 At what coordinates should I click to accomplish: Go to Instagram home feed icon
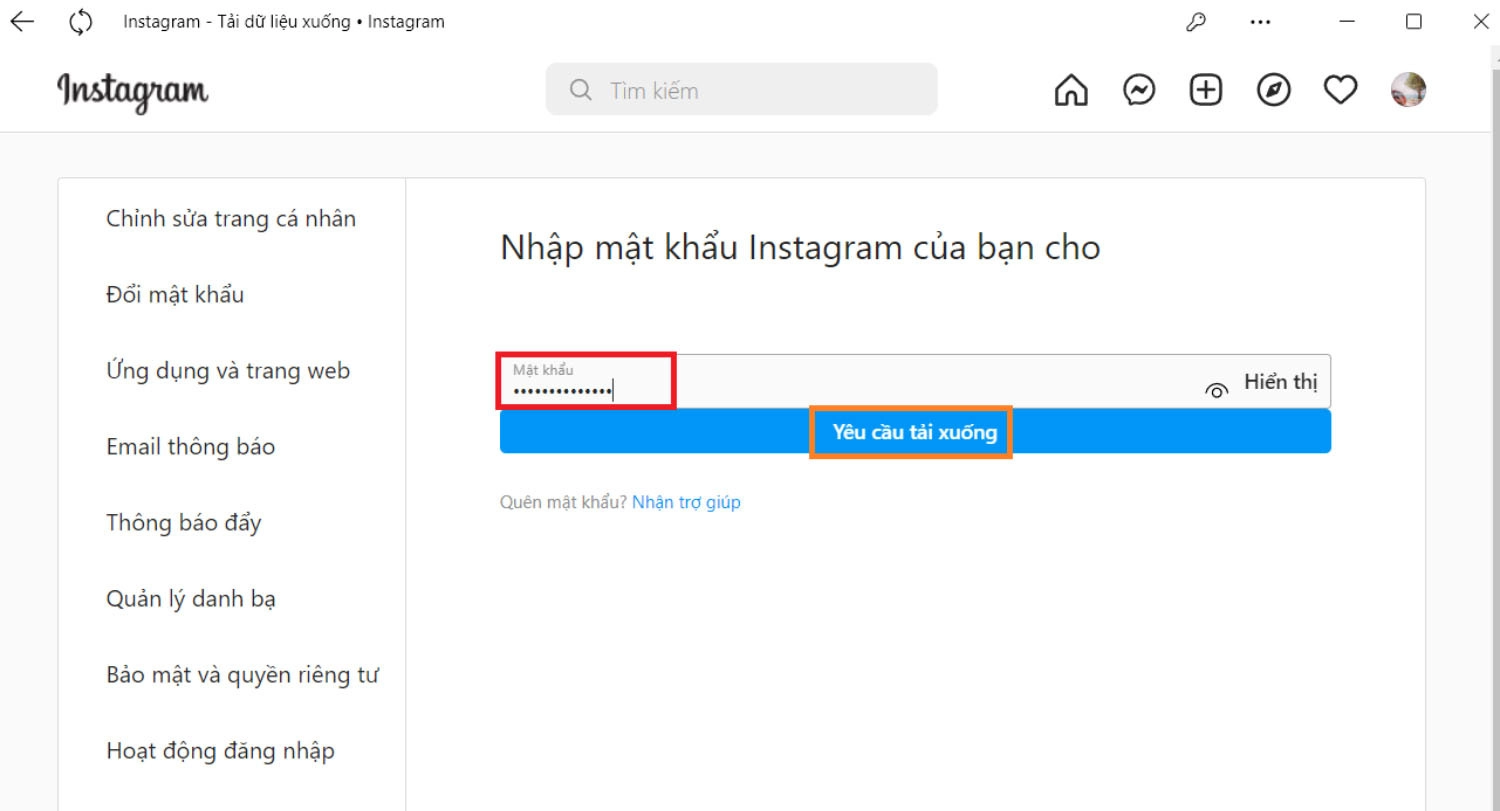(x=1071, y=90)
